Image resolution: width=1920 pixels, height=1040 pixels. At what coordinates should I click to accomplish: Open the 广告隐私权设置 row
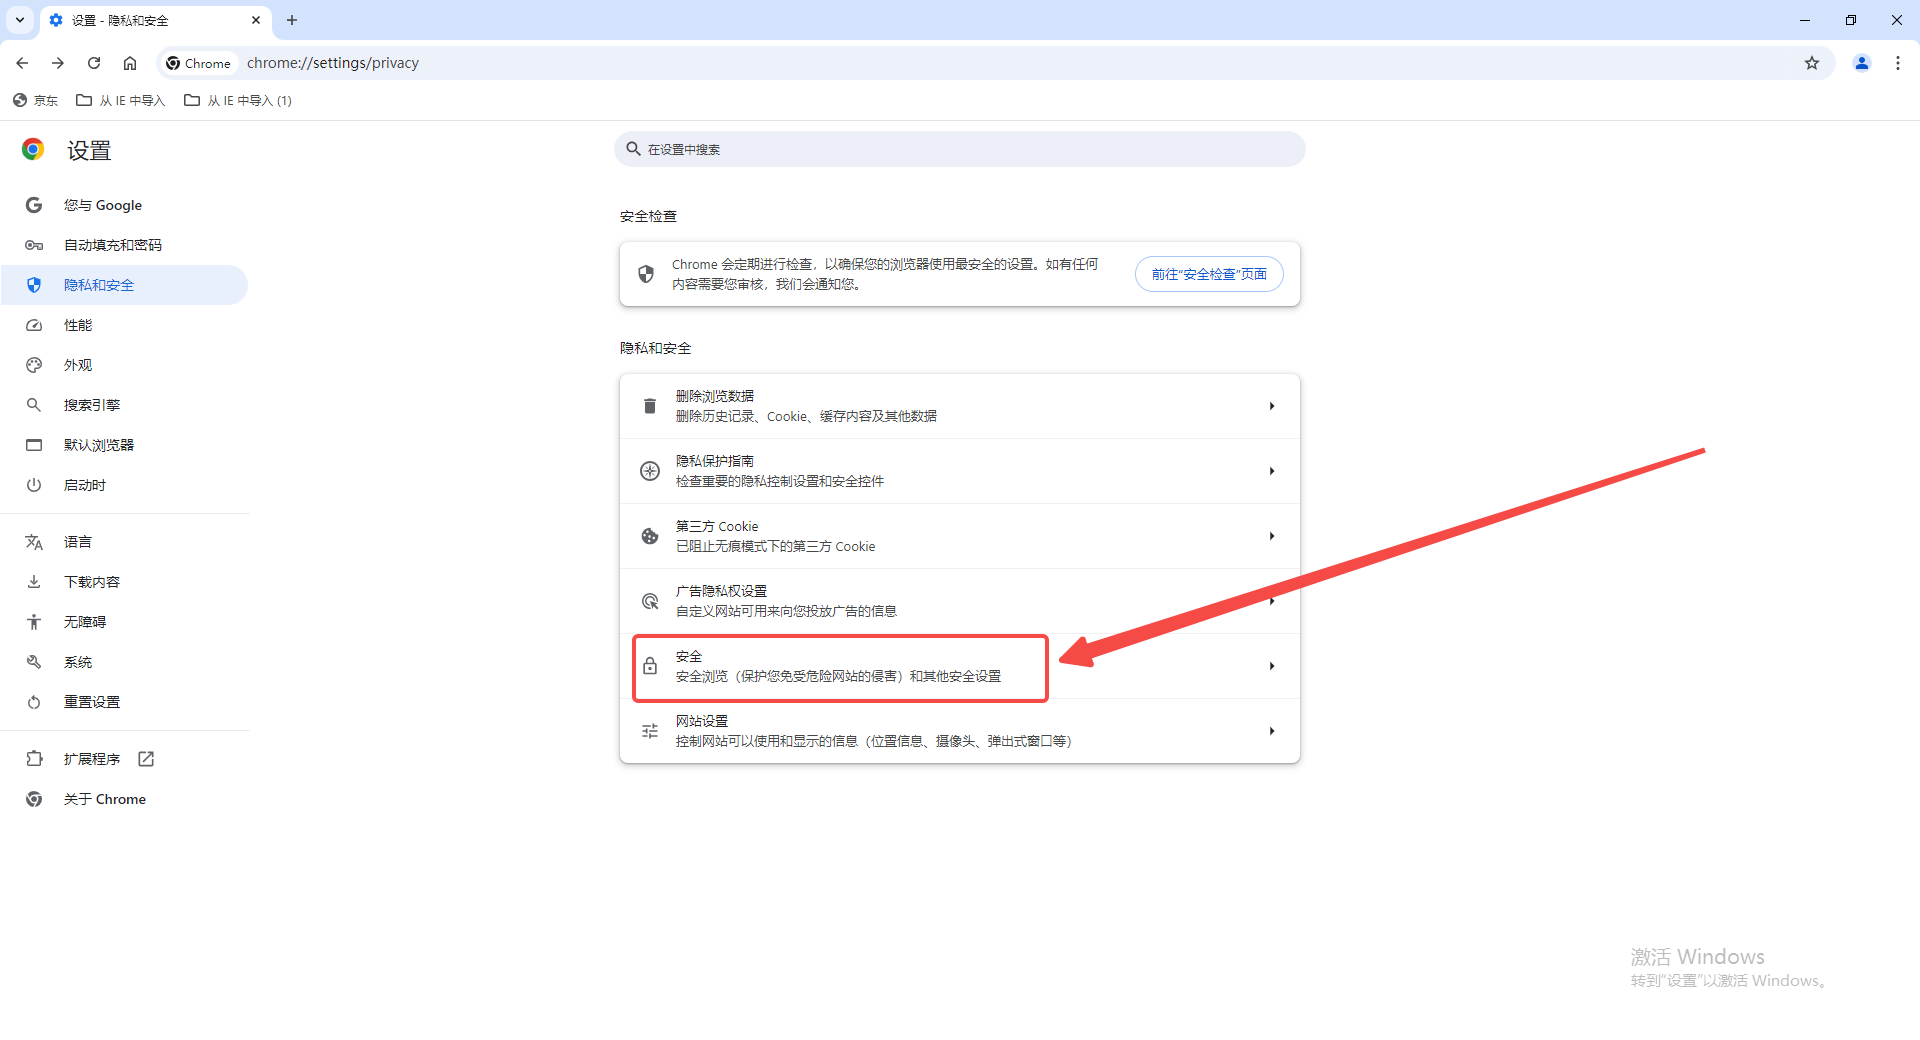tap(960, 601)
